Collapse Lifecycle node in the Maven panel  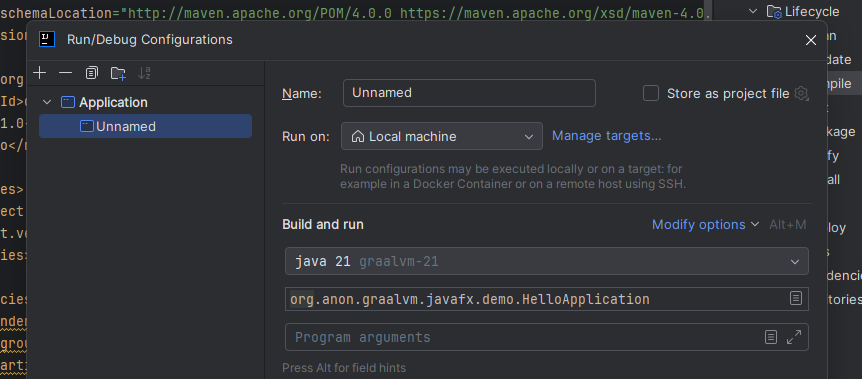point(753,11)
